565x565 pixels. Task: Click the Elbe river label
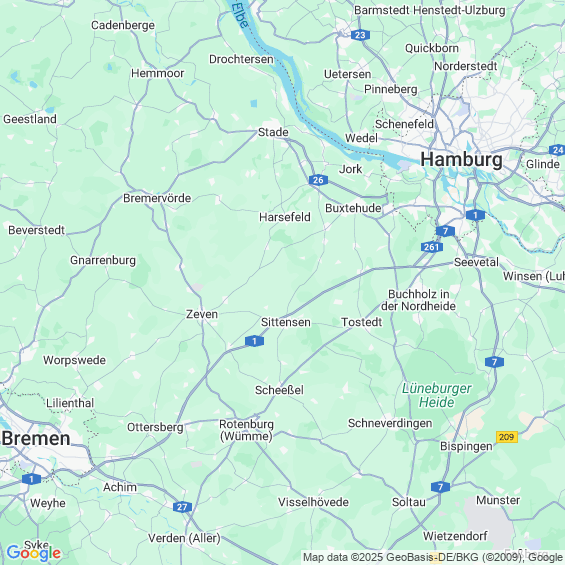tap(240, 15)
